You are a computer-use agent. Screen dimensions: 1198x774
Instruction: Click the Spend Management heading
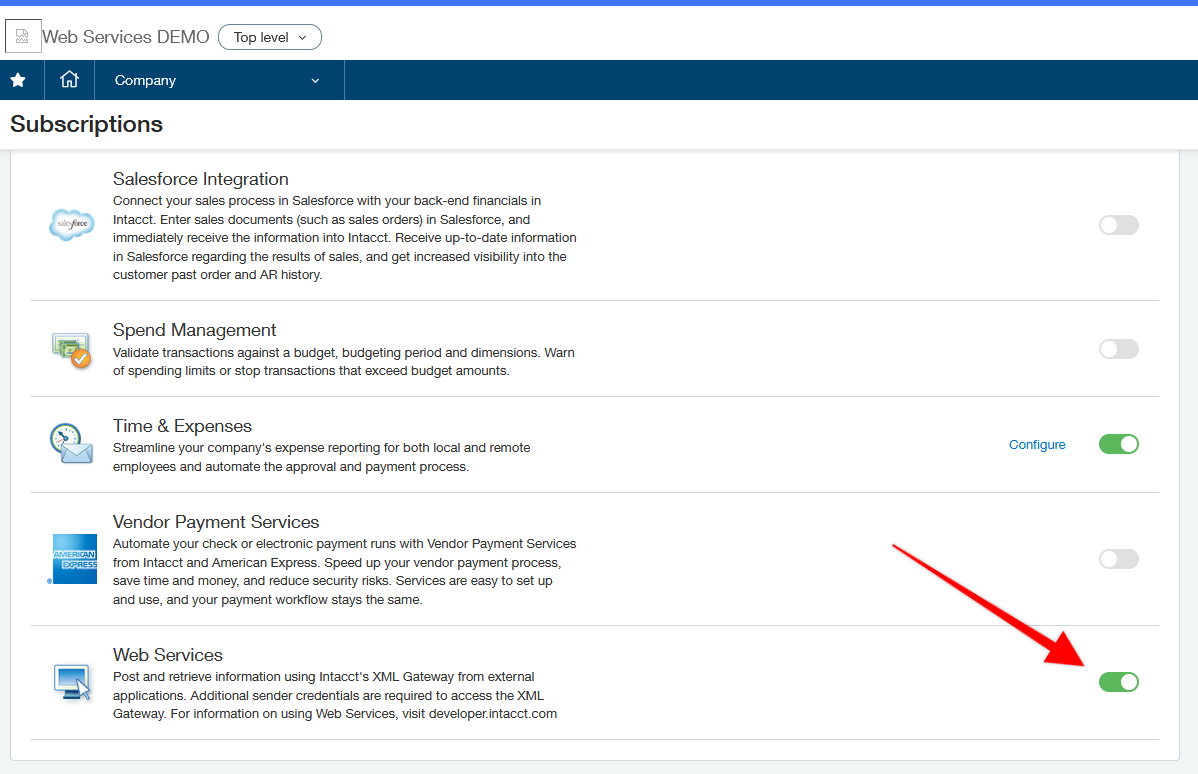click(194, 330)
